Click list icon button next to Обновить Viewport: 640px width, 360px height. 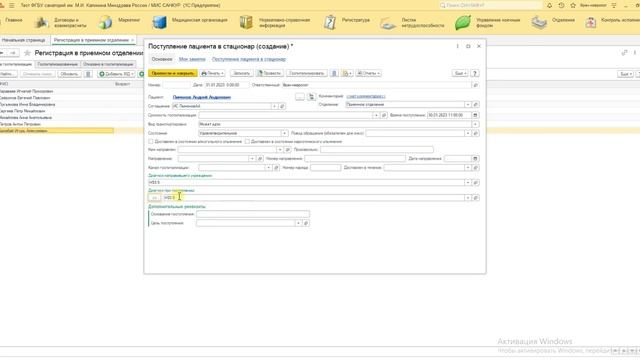[88, 74]
